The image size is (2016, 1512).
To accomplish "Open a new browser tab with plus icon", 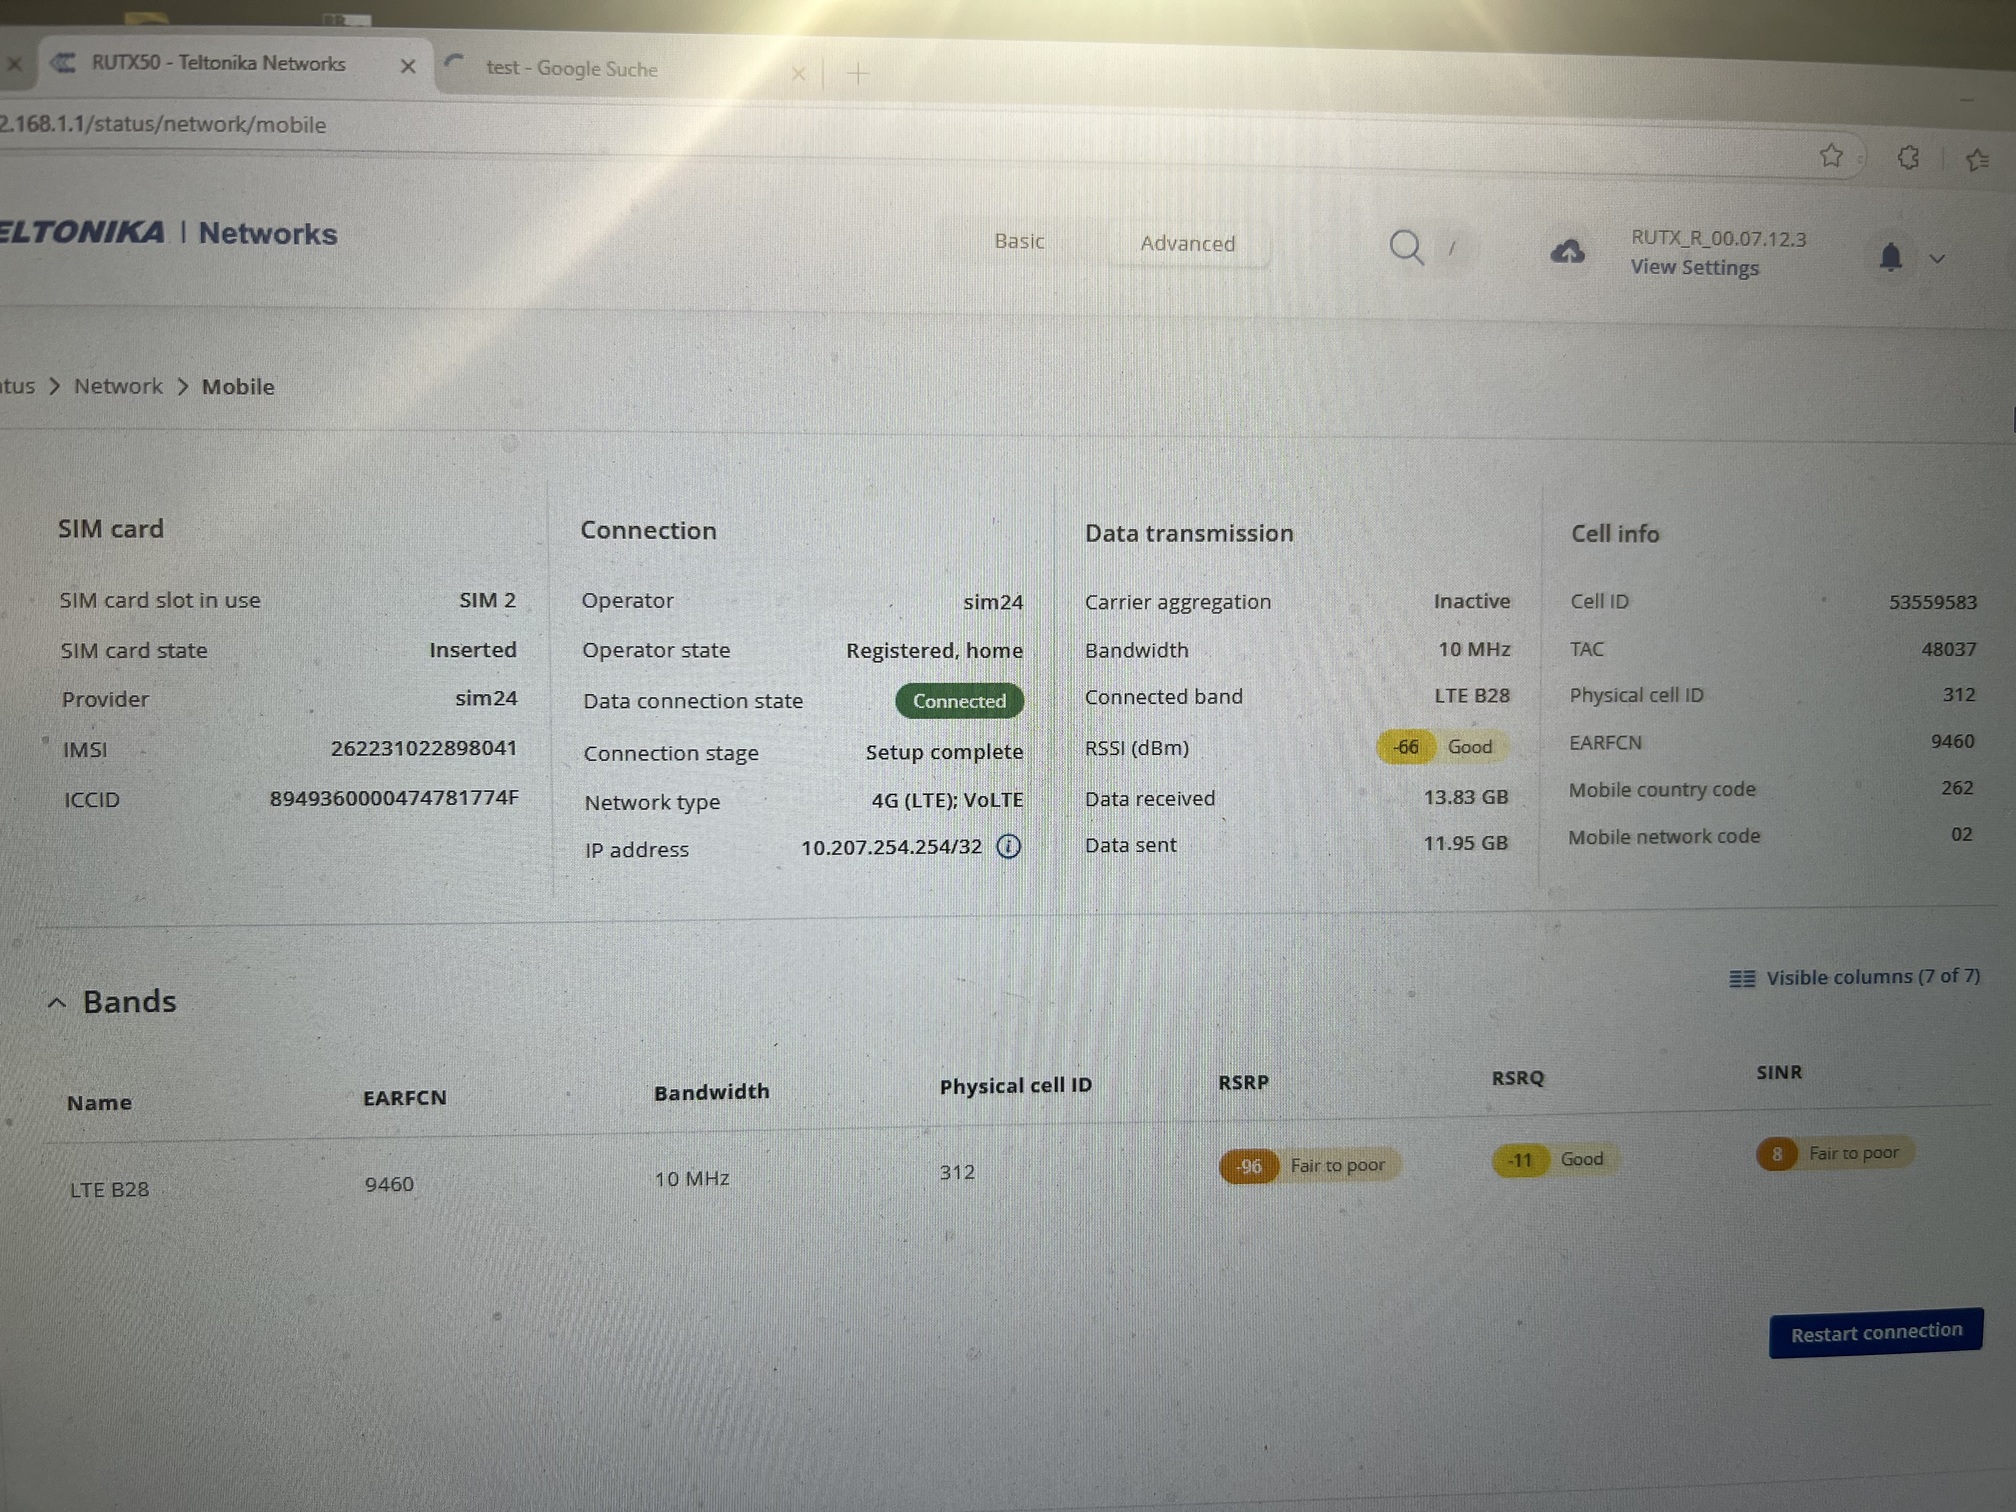I will [857, 73].
